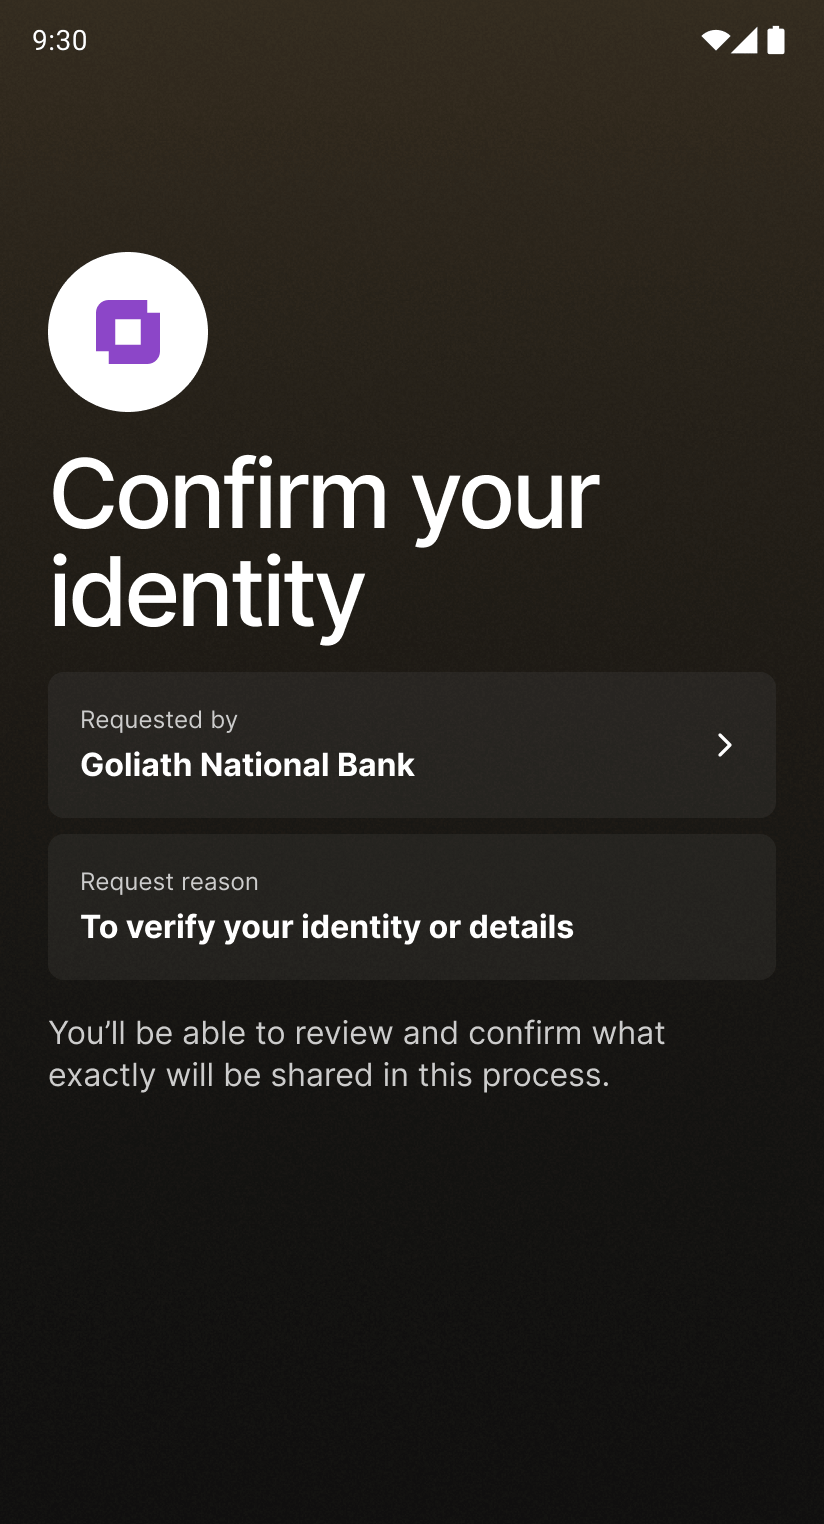Click the cellular signal icon
Viewport: 824px width, 1524px height.
pos(744,40)
